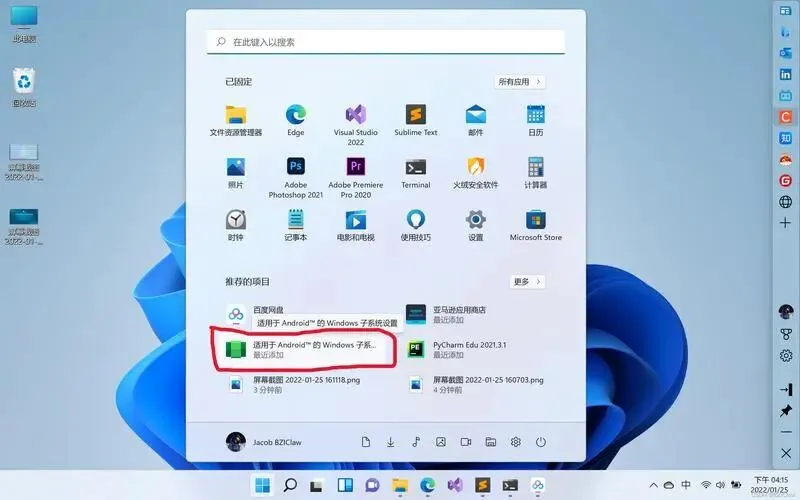
Task: Click the Windows Start button on taskbar
Action: click(263, 485)
